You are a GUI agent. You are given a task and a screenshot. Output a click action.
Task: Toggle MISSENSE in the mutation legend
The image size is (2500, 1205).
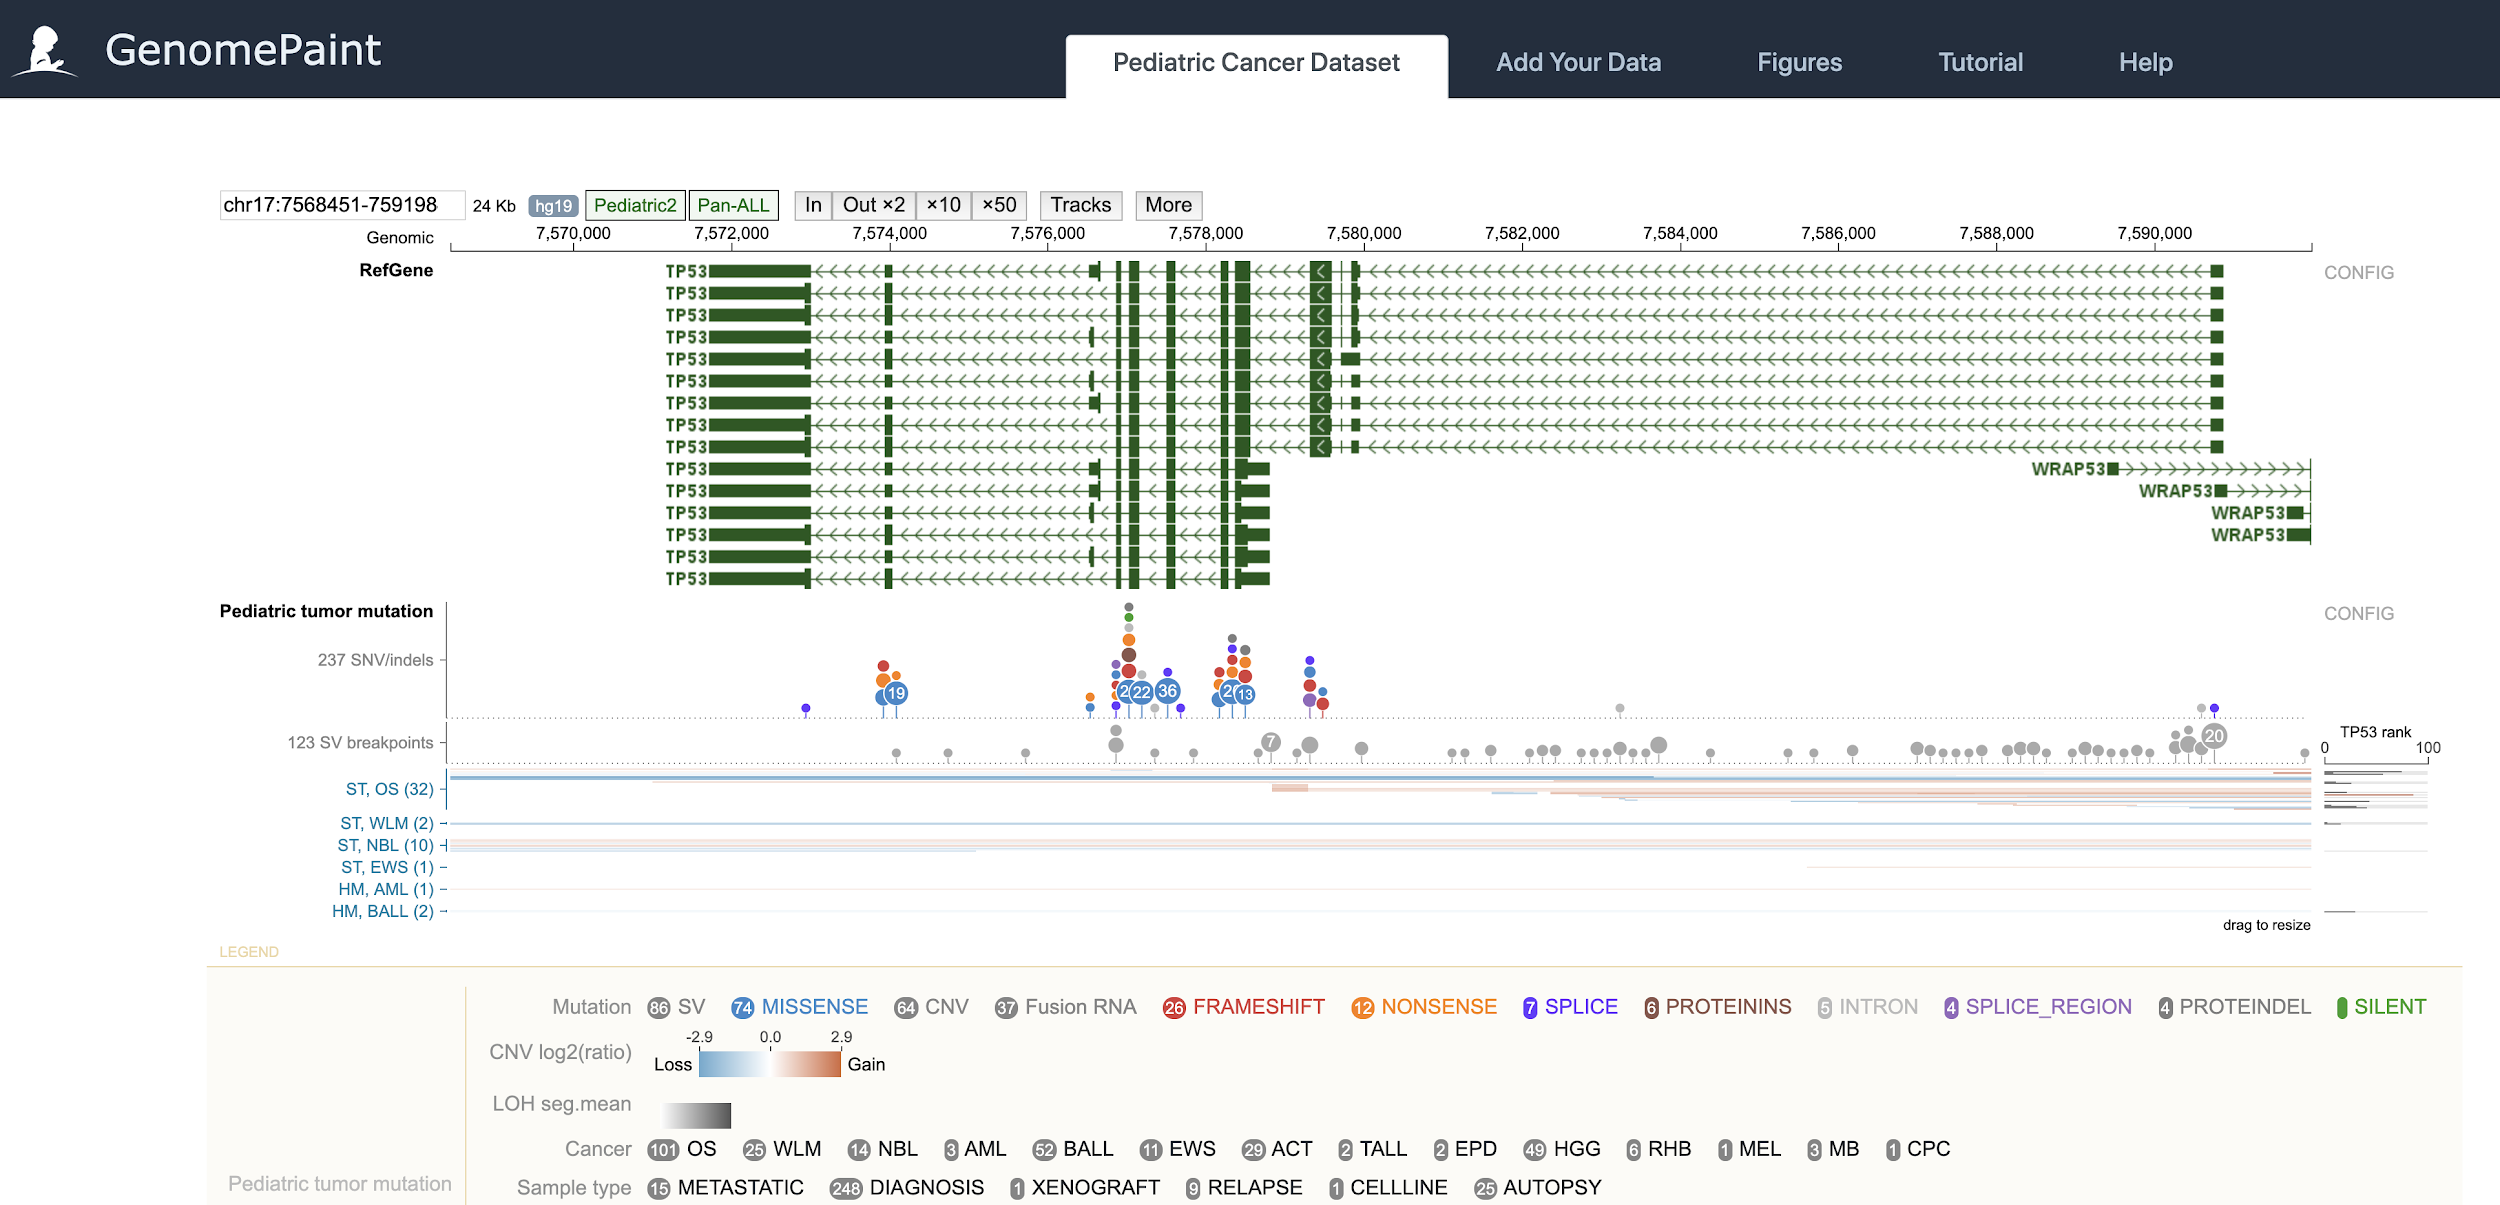point(799,1007)
